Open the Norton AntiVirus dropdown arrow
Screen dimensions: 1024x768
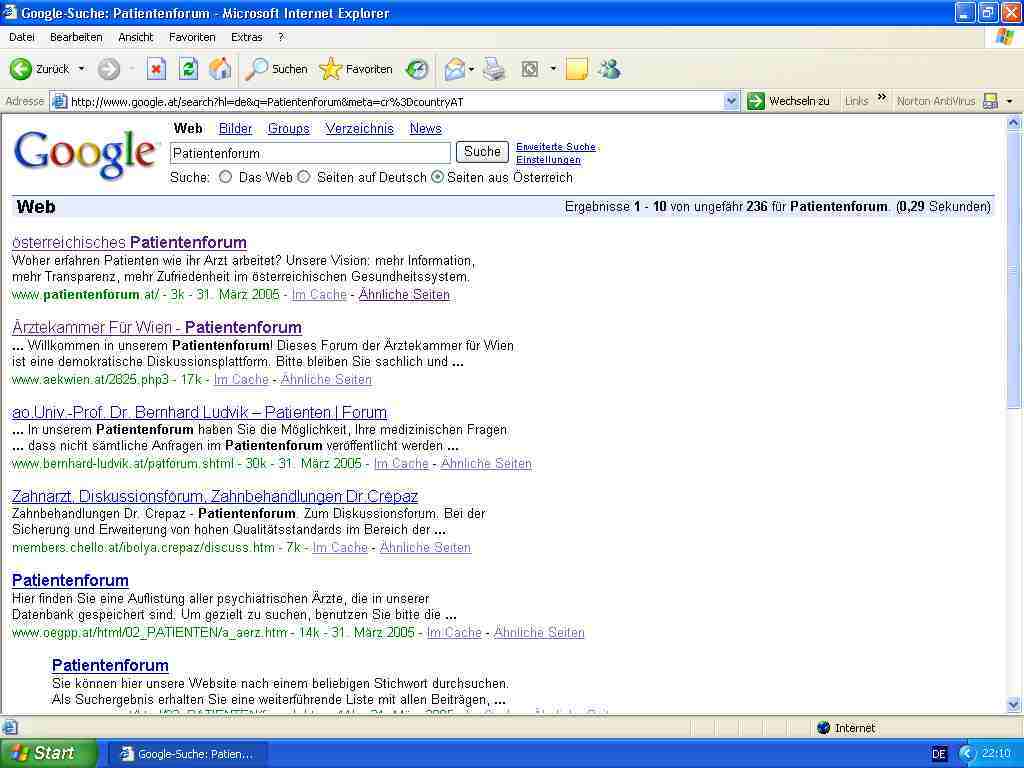(1010, 101)
